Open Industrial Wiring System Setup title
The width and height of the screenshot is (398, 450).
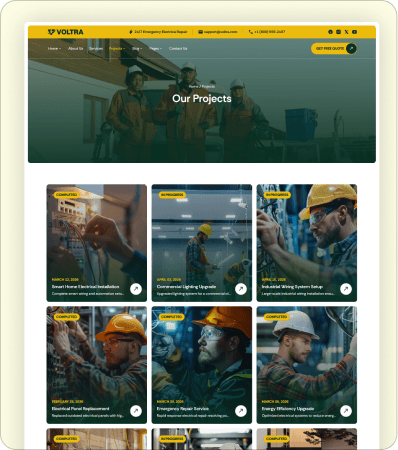(292, 287)
